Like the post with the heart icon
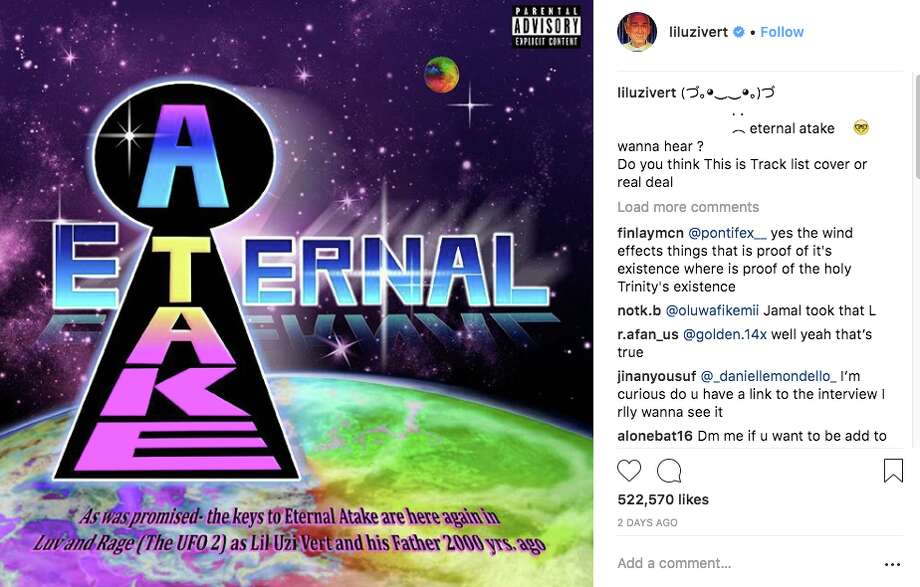 (x=629, y=471)
